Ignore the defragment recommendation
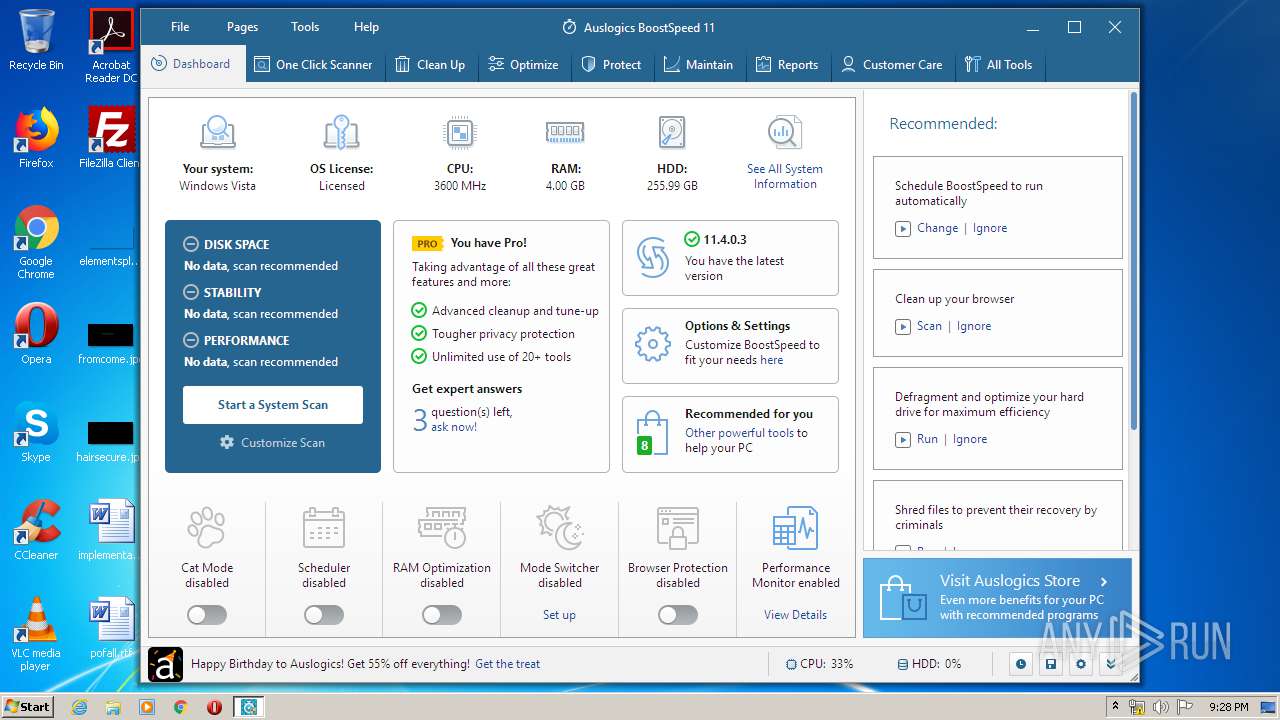The height and width of the screenshot is (720, 1280). pyautogui.click(x=970, y=439)
